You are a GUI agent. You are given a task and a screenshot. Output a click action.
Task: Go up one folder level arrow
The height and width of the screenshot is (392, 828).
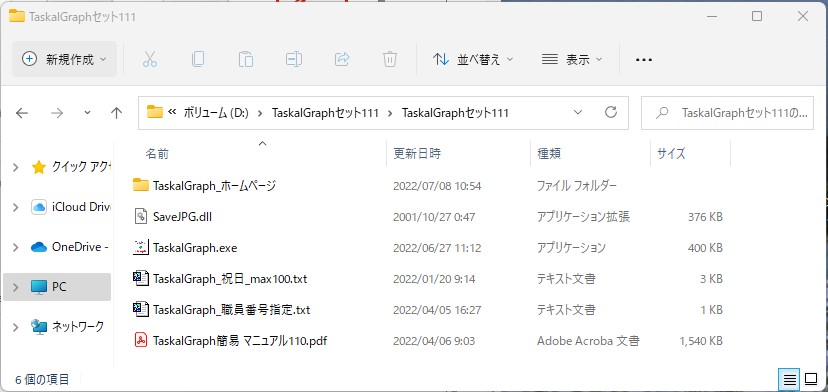116,113
